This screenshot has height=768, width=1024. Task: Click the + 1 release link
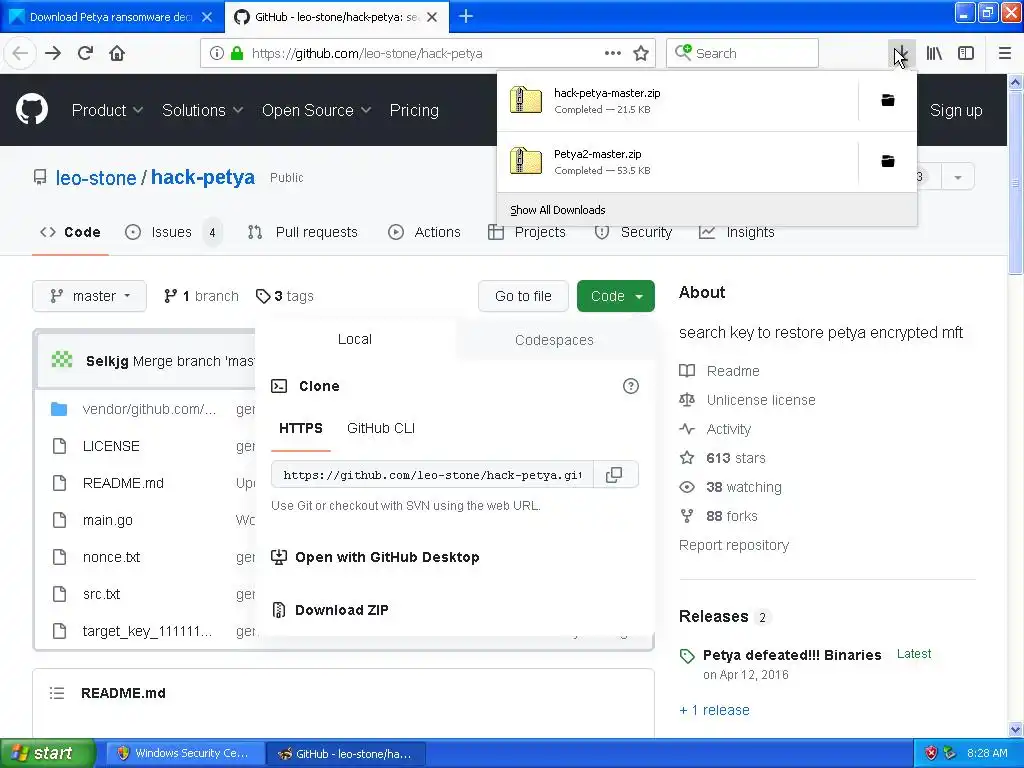tap(714, 710)
